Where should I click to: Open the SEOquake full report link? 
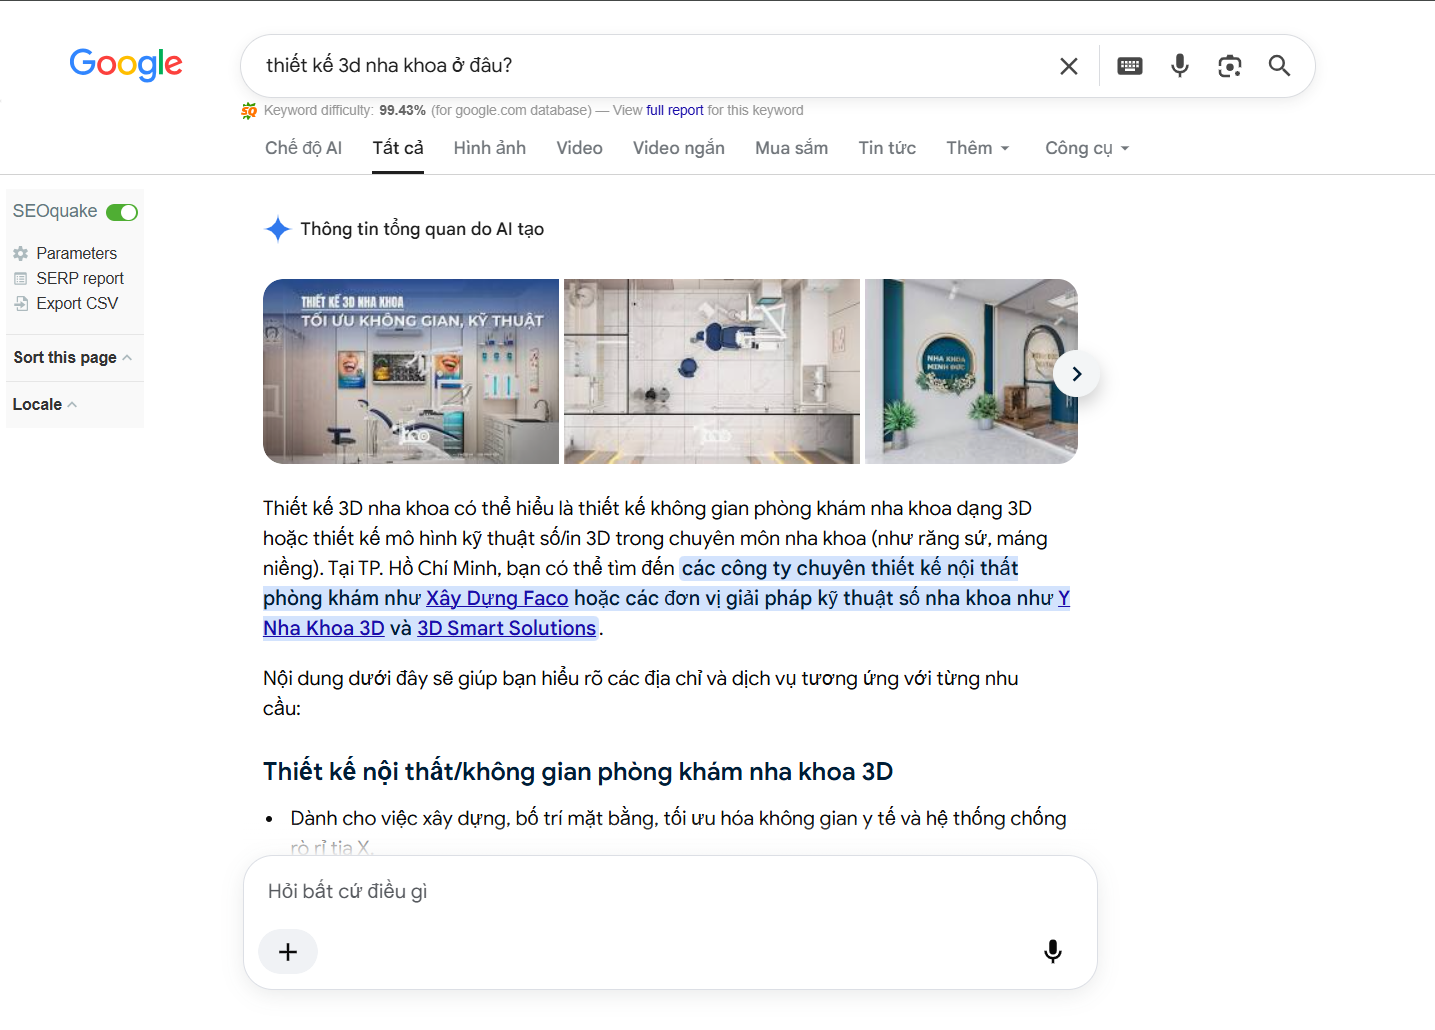675,110
